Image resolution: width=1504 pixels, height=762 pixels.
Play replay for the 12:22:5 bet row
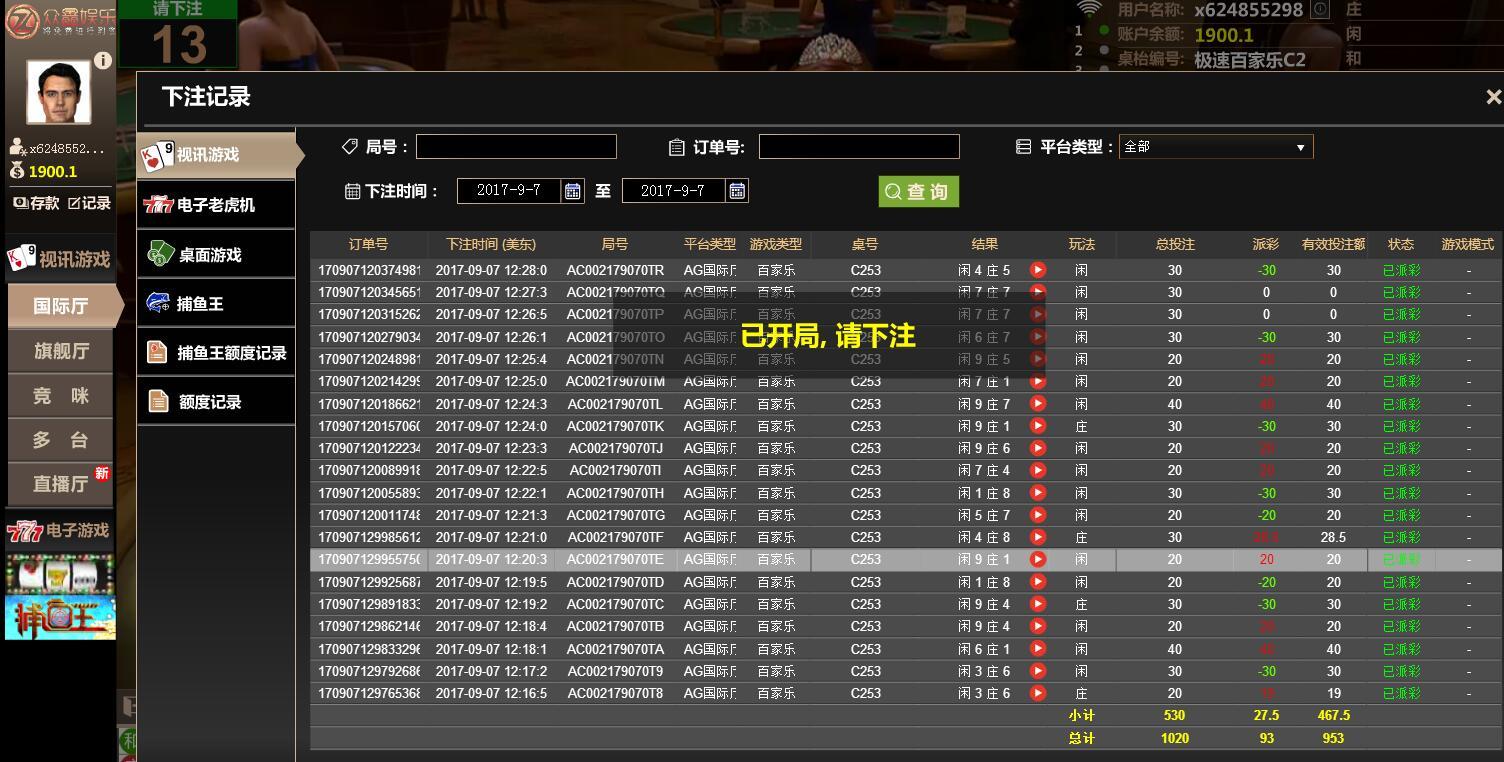(x=1038, y=470)
